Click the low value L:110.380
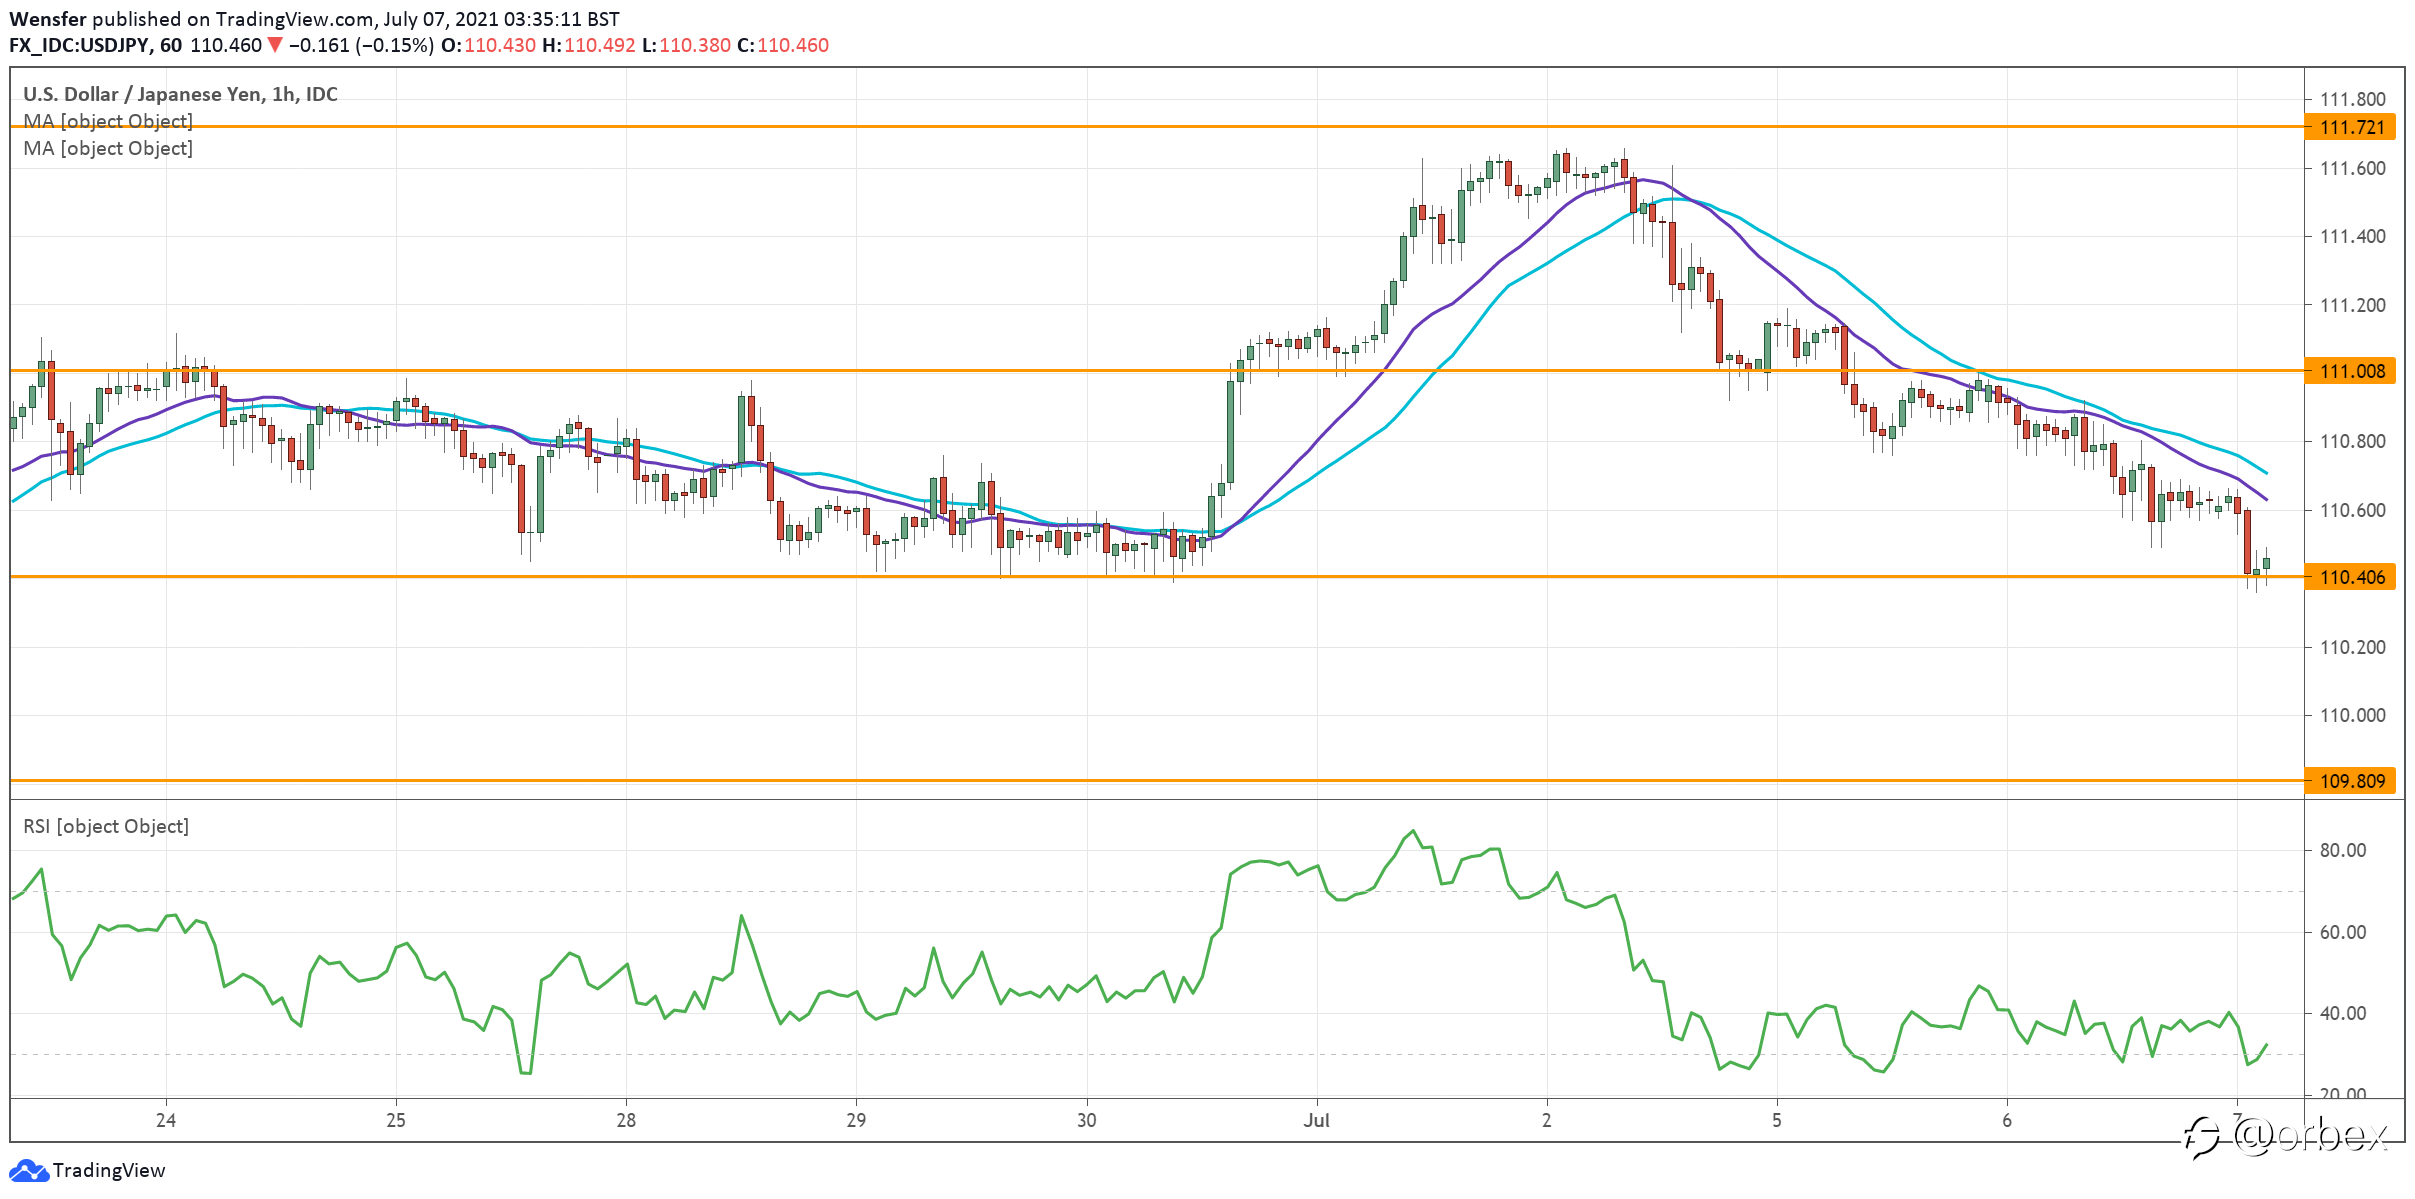The width and height of the screenshot is (2415, 1199). 686,45
